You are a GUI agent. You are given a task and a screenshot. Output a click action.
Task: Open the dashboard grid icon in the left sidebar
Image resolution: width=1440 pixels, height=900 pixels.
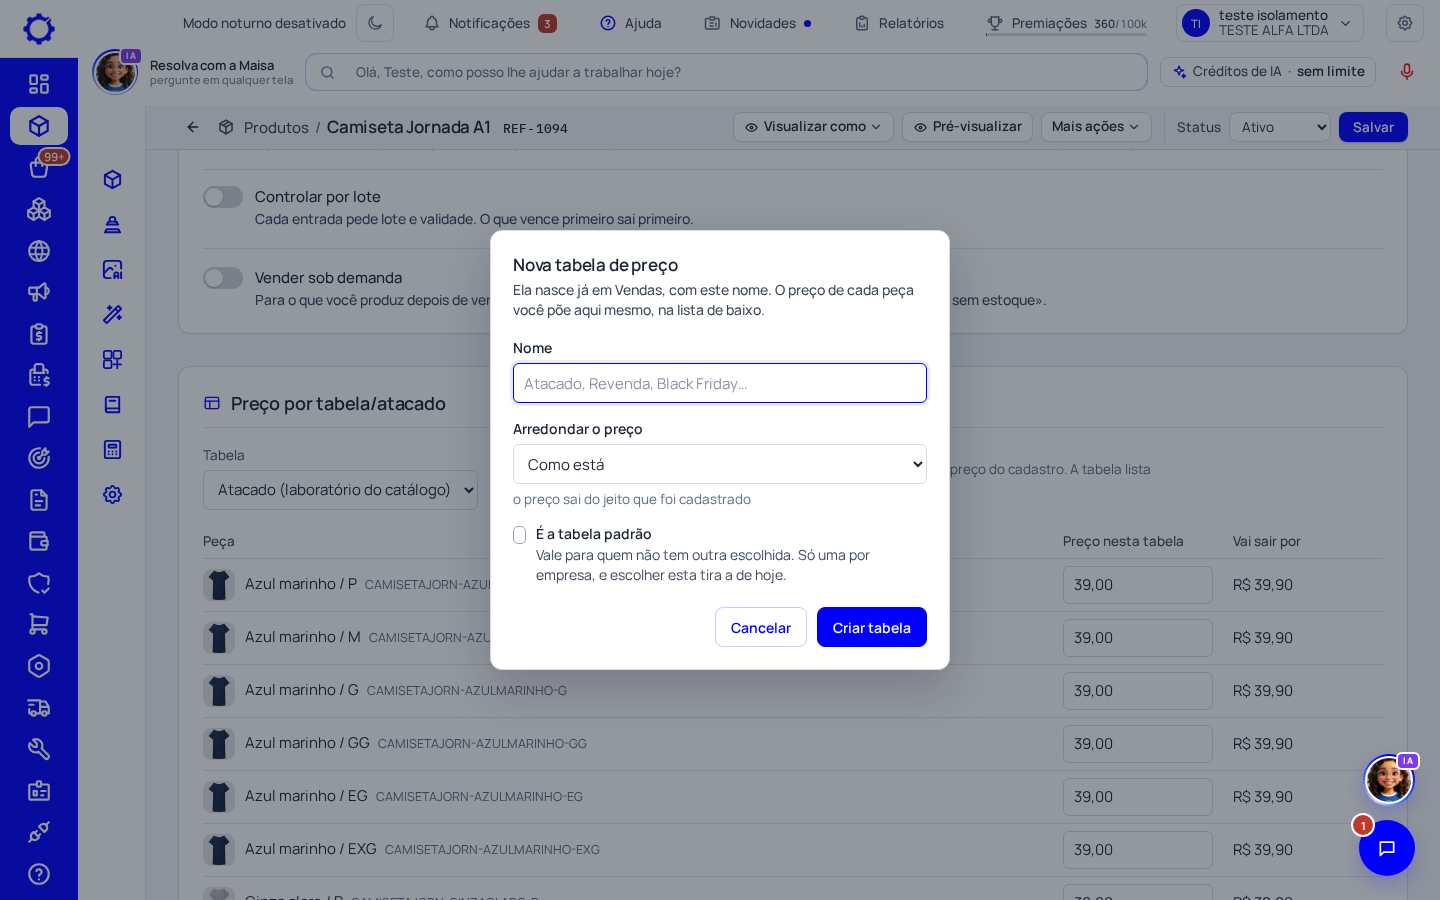[x=39, y=84]
